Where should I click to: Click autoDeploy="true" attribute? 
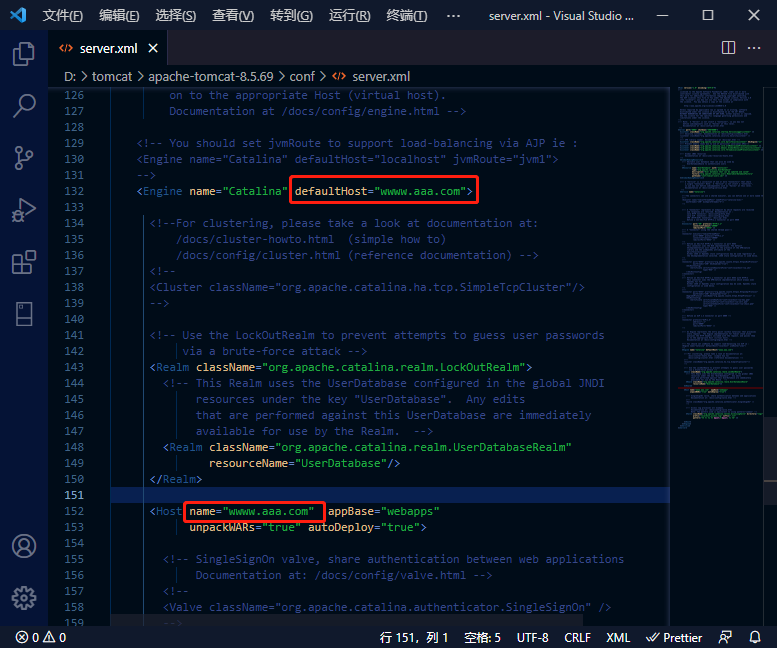pos(364,527)
